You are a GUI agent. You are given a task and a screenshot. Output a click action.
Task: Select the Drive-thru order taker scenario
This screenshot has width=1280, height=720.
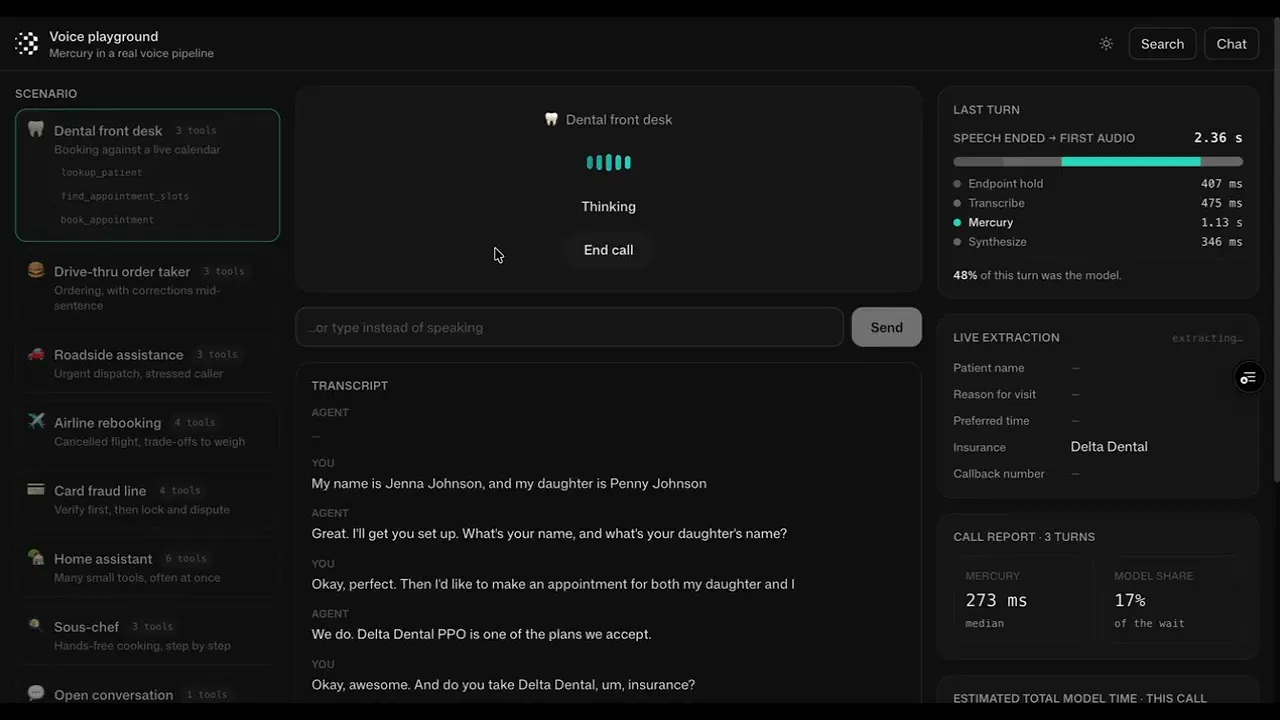[147, 288]
